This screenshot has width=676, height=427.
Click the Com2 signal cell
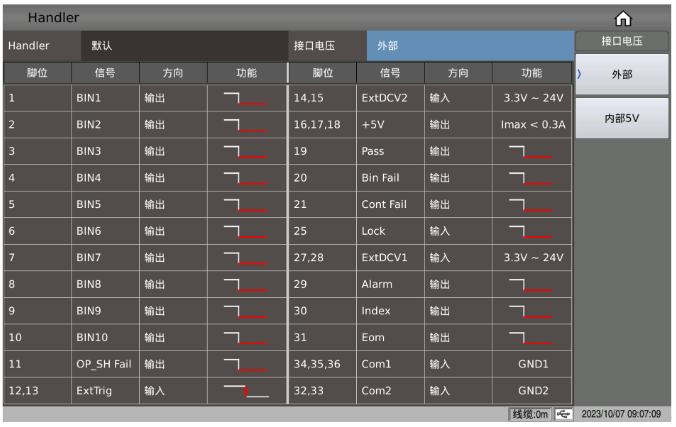(x=391, y=391)
